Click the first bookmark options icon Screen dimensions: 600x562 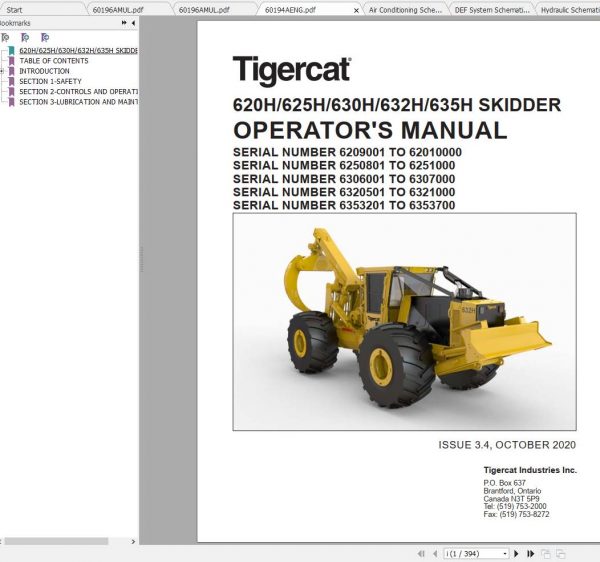tap(5, 37)
